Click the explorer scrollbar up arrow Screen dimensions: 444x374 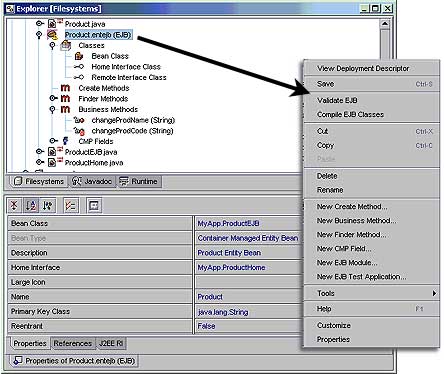[385, 24]
